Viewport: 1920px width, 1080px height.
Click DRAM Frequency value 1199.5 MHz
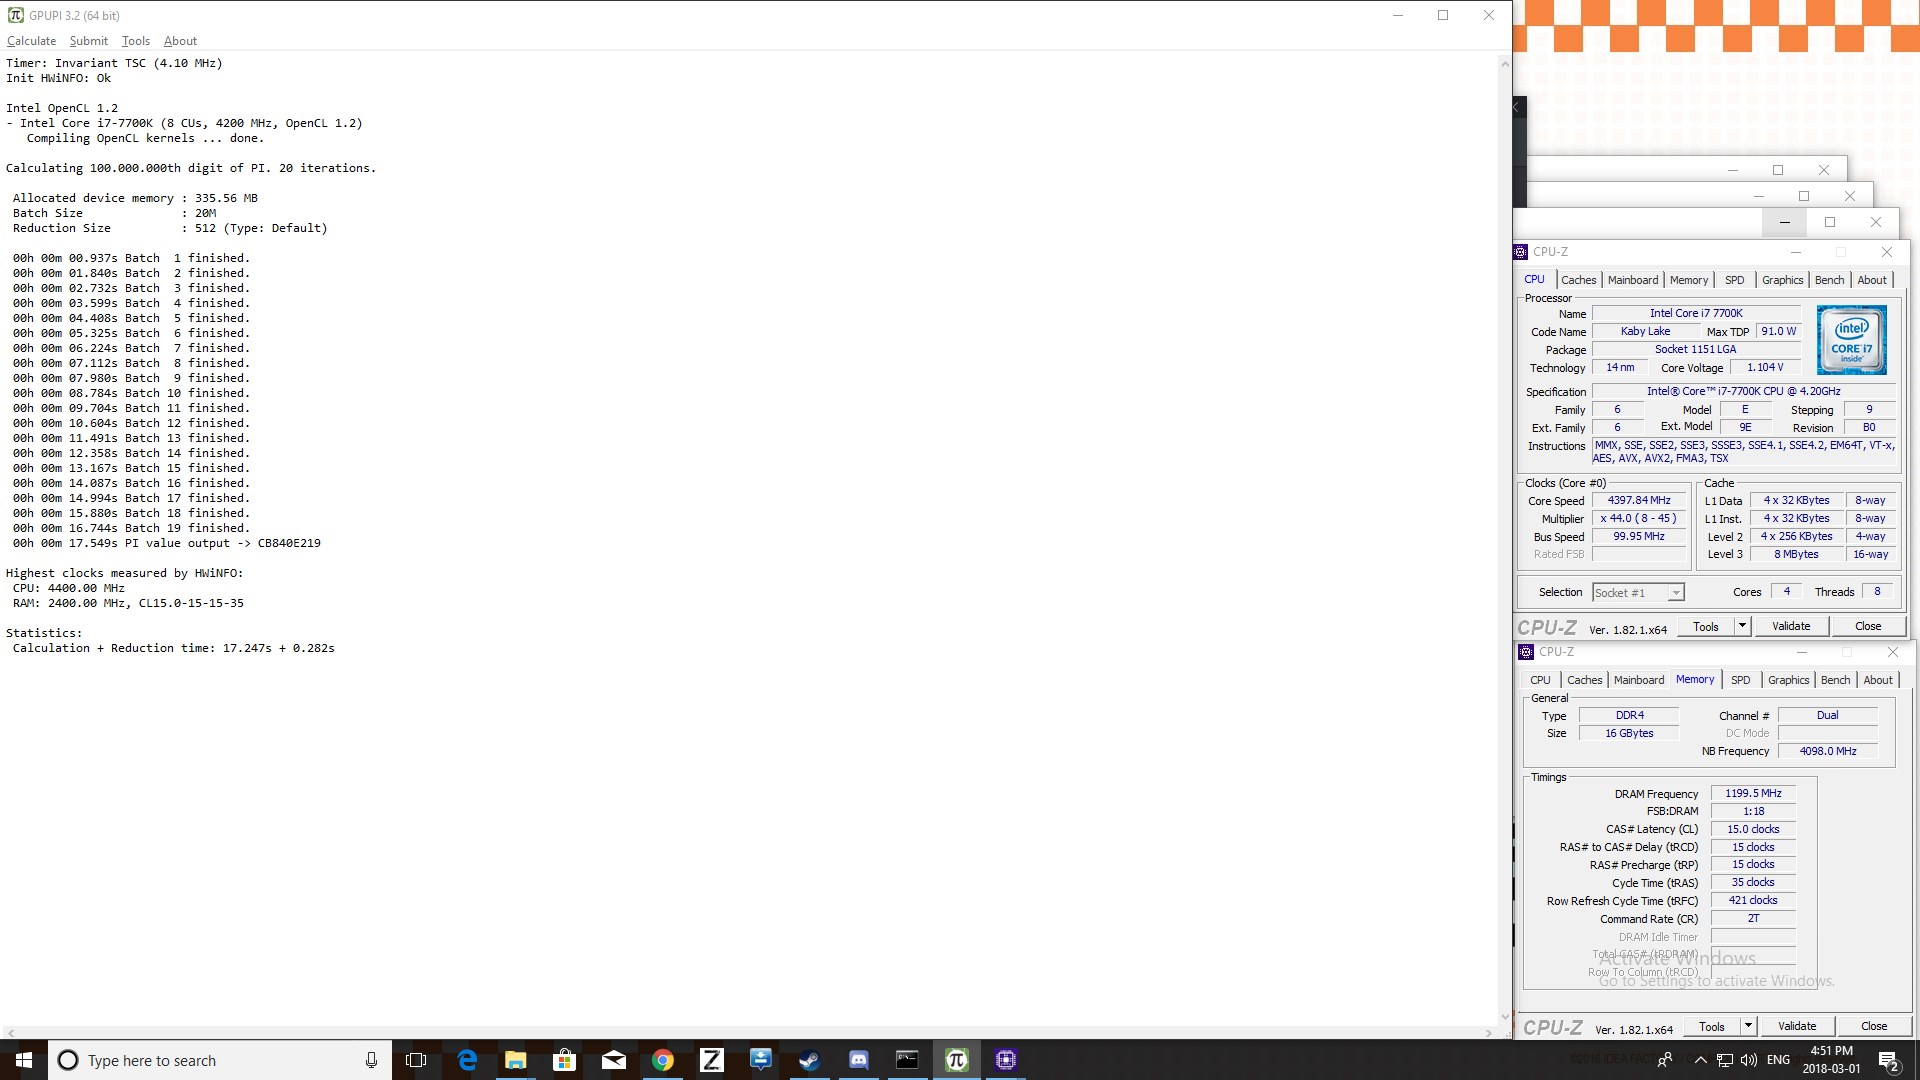point(1753,794)
